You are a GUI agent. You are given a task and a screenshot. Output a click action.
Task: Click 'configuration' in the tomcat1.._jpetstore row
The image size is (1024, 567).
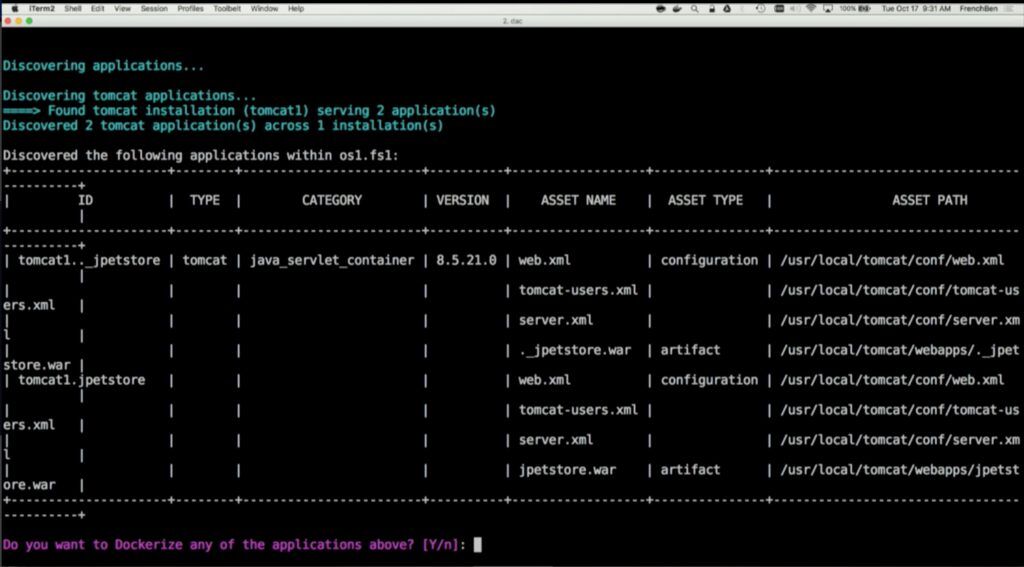pos(709,261)
